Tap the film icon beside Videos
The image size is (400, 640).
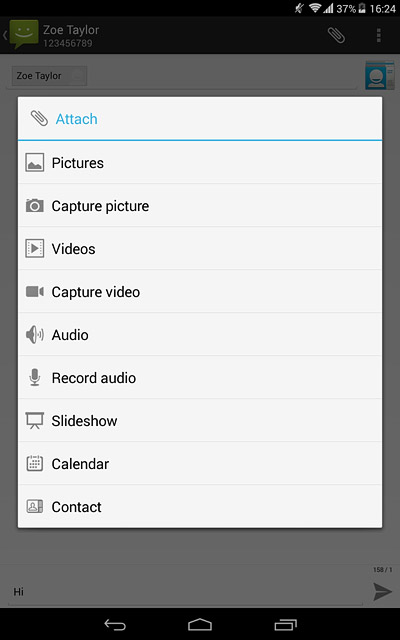point(35,249)
